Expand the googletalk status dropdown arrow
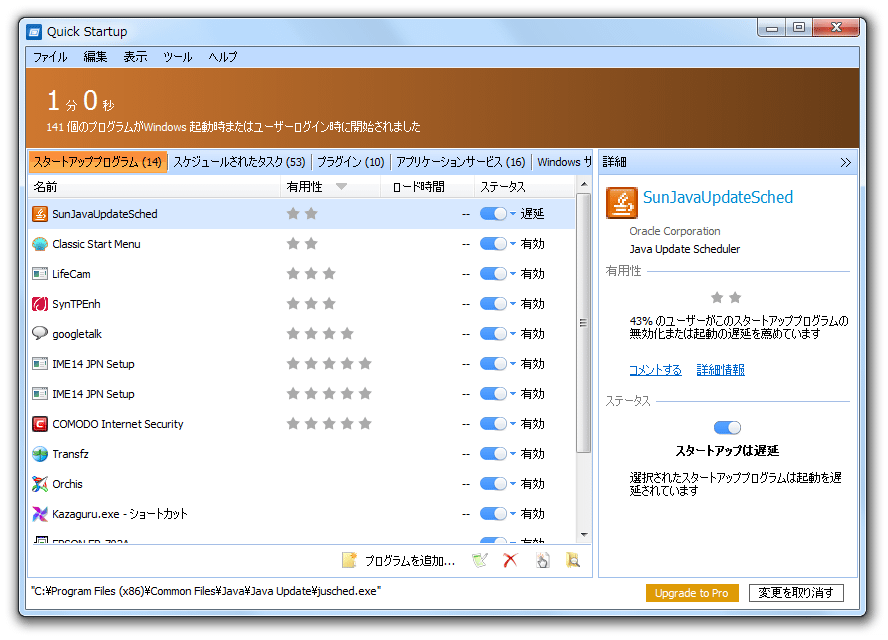The image size is (888, 640). (513, 334)
